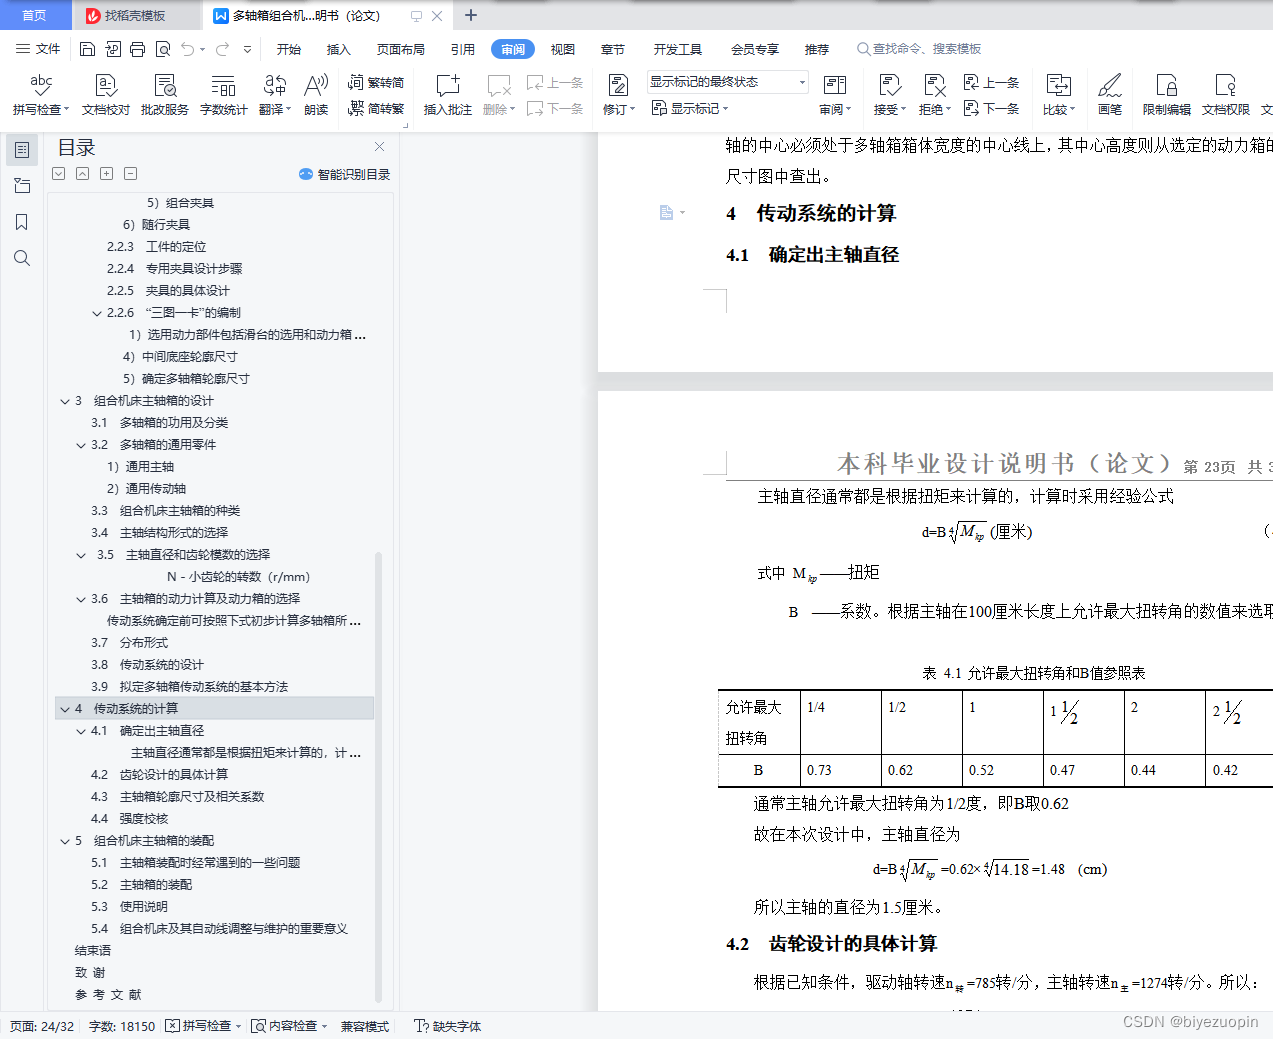Start read aloud (朗读)
Image resolution: width=1273 pixels, height=1039 pixels.
pos(316,95)
